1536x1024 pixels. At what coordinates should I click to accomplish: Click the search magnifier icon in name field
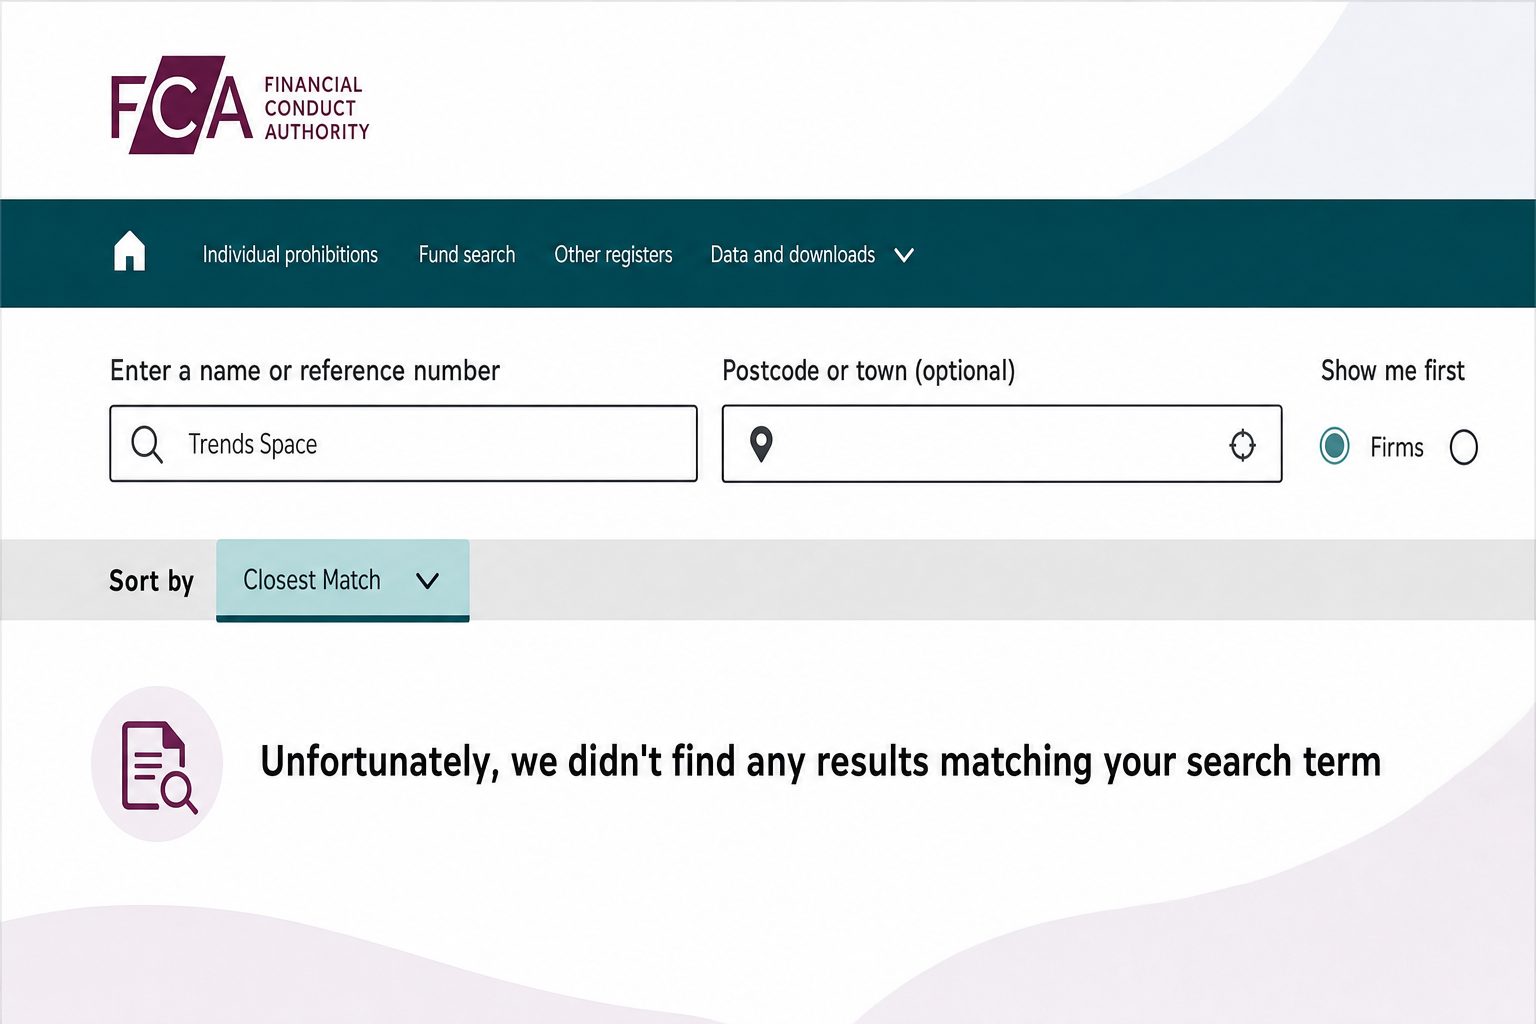[147, 444]
